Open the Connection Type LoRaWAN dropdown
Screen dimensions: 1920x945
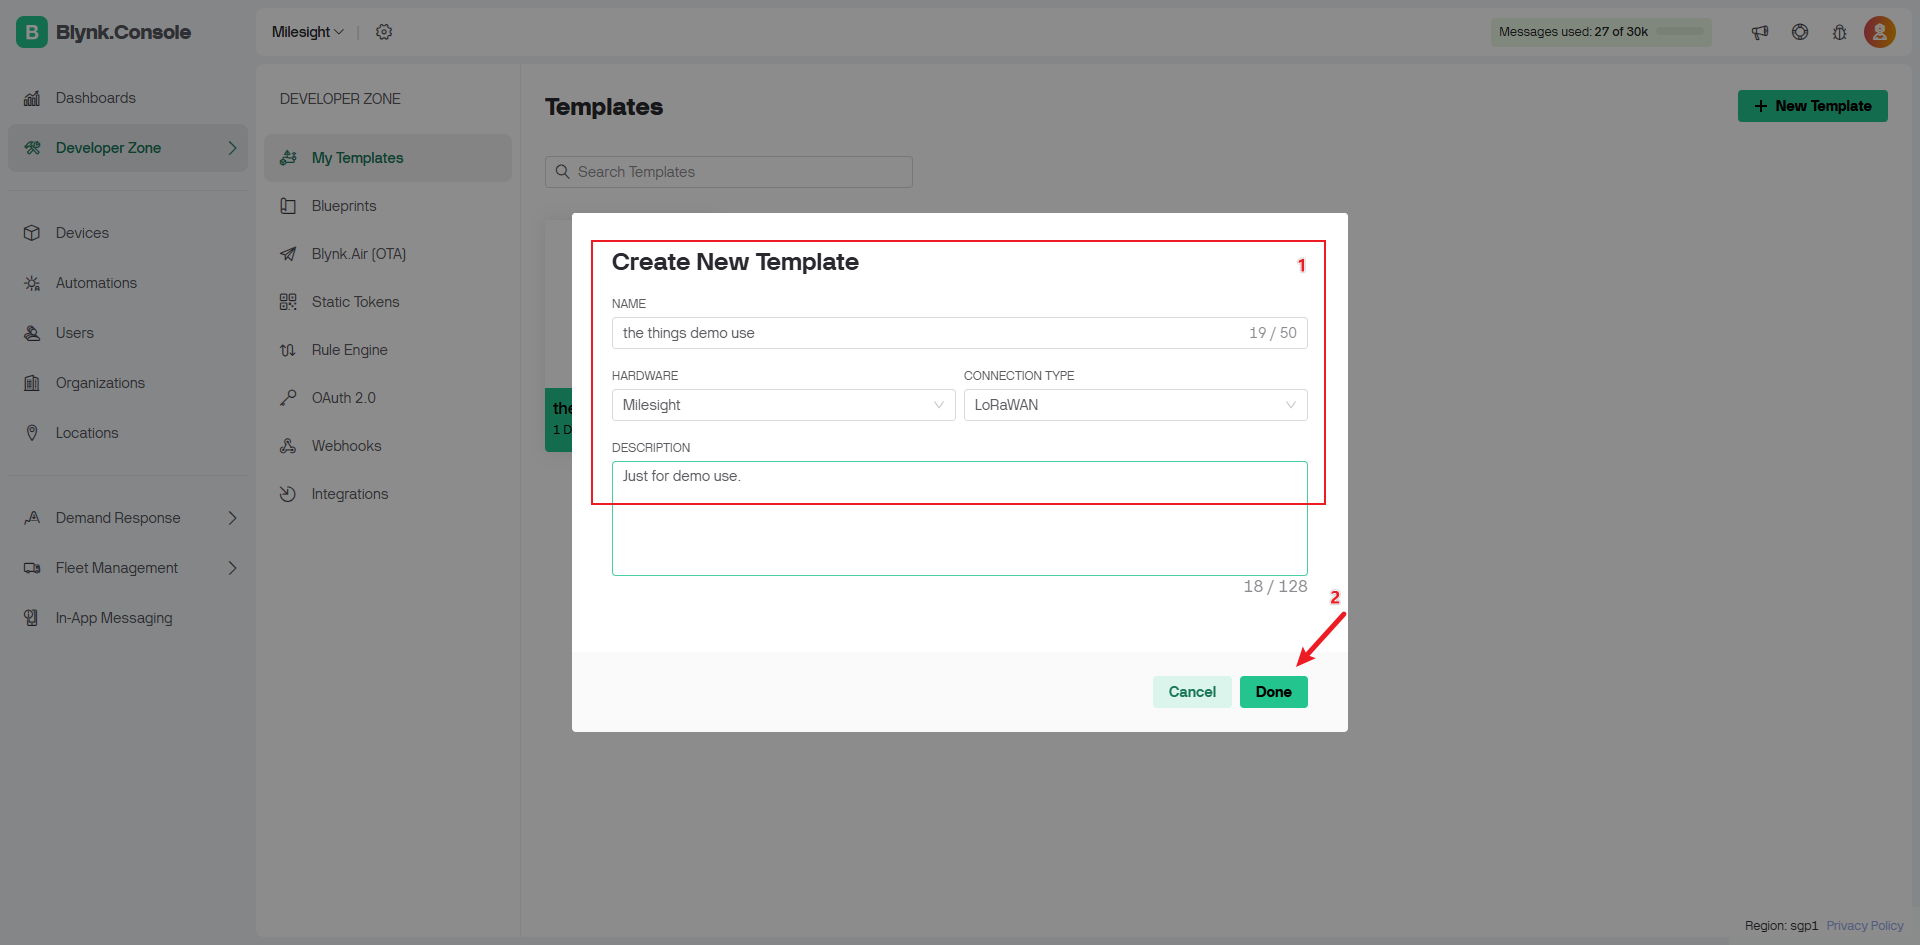1135,405
